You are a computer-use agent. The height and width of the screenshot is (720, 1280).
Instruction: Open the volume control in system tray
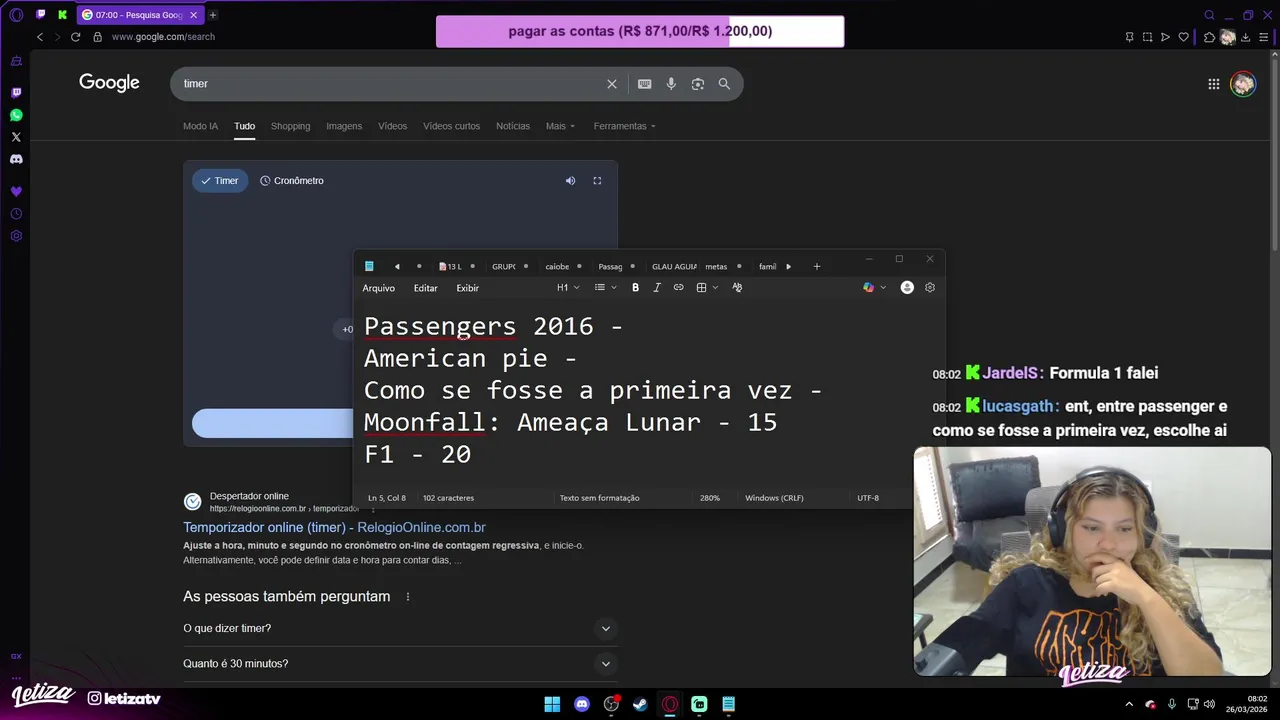[1209, 704]
